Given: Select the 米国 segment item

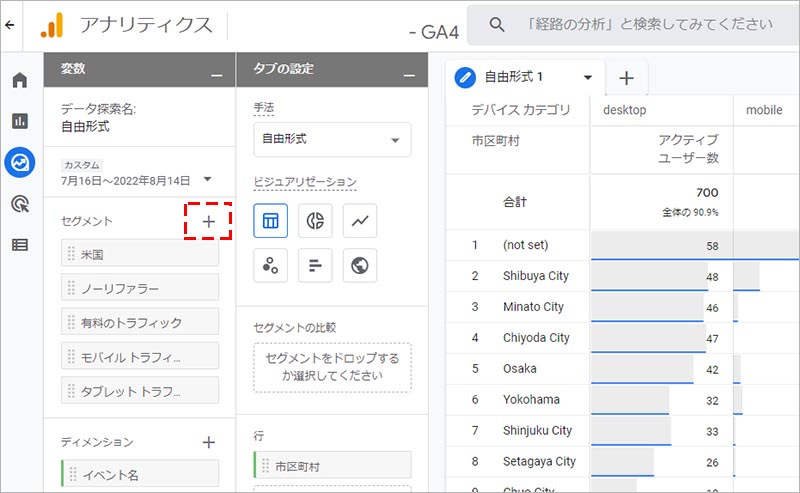Looking at the screenshot, I should [x=139, y=253].
